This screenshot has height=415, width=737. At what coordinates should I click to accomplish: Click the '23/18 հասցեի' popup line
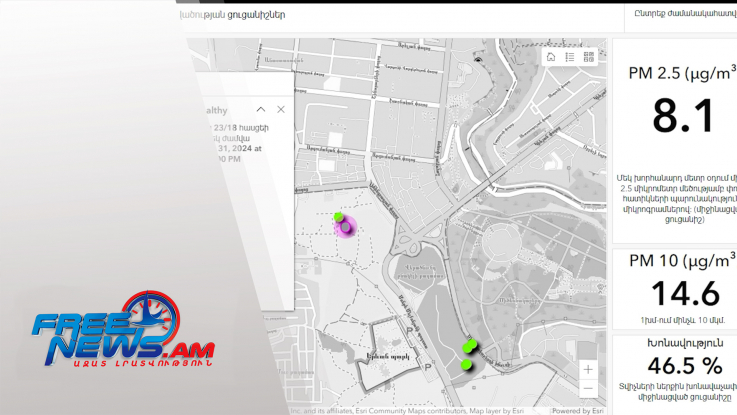click(x=241, y=127)
